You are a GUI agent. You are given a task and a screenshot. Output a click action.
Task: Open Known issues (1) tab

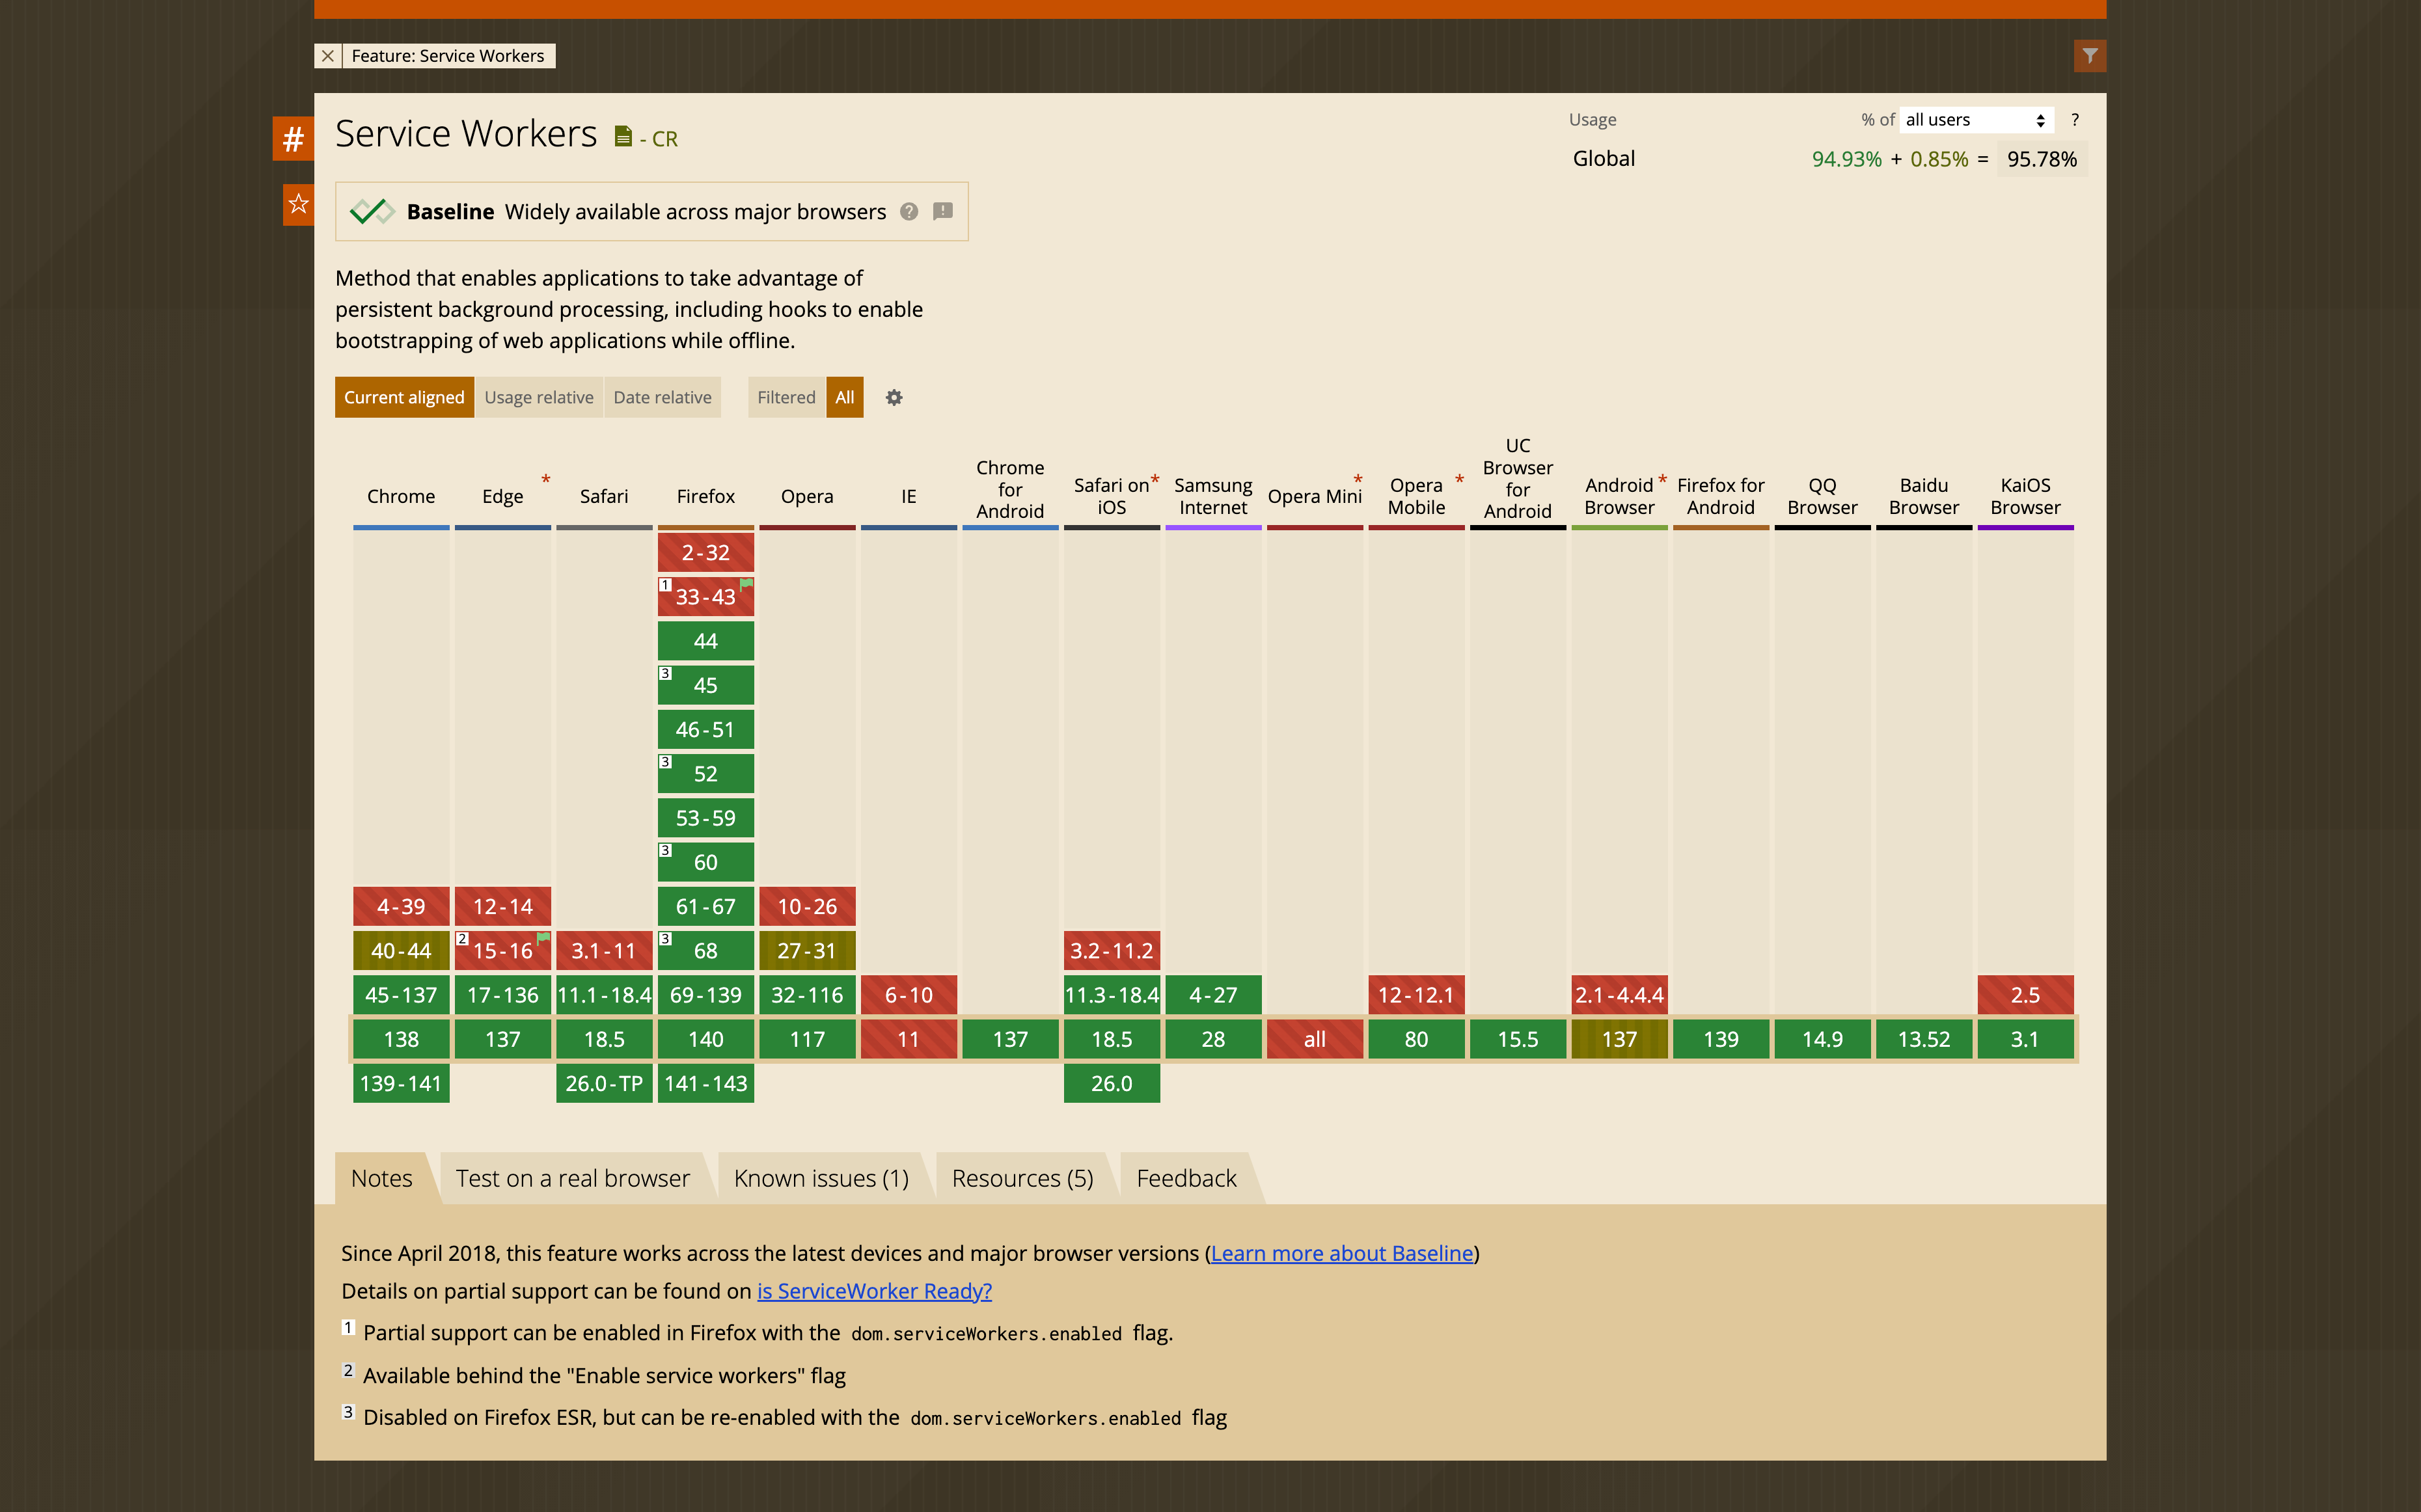821,1178
